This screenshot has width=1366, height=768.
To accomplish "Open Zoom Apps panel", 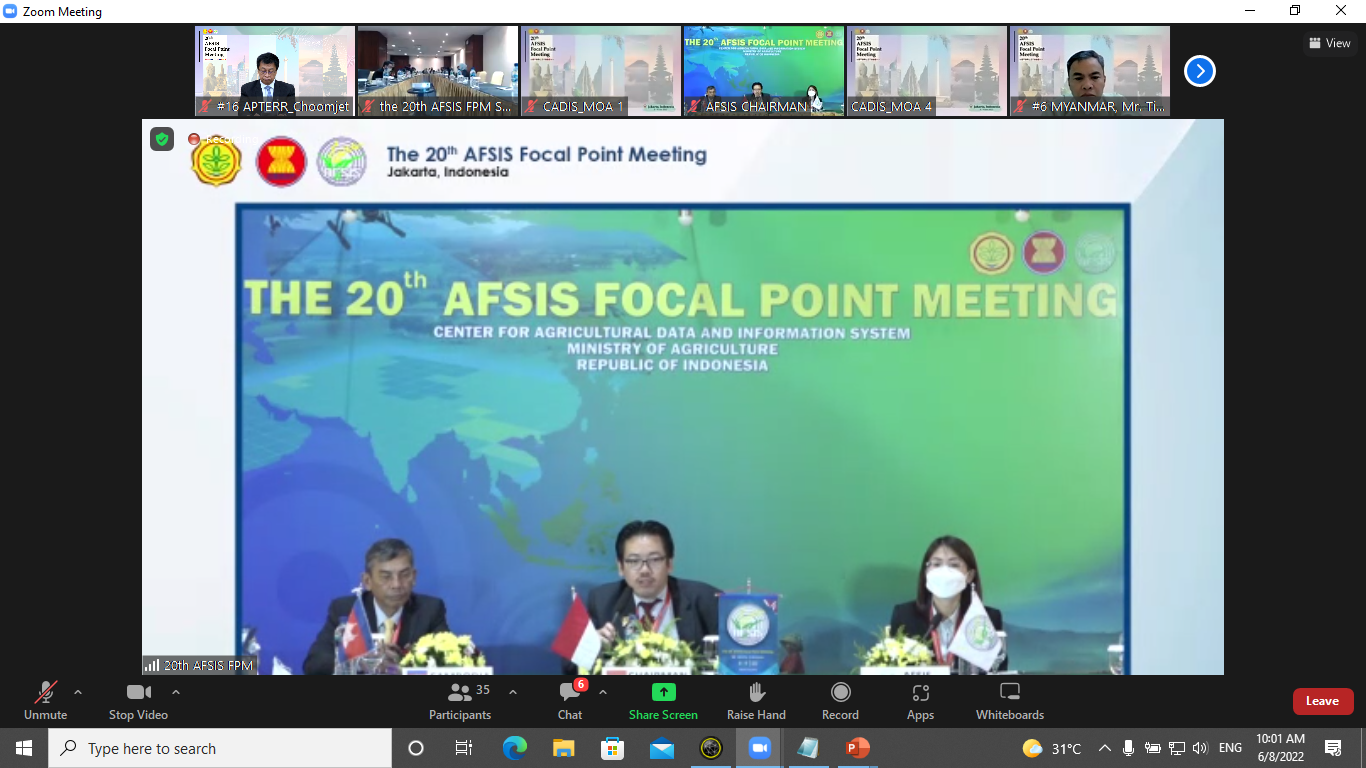I will tap(920, 700).
